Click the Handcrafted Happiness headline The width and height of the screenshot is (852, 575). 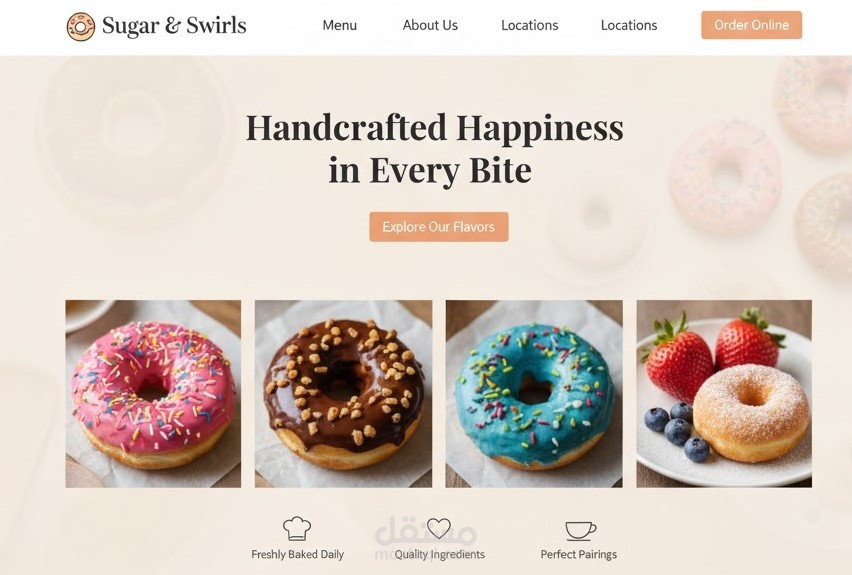point(434,148)
